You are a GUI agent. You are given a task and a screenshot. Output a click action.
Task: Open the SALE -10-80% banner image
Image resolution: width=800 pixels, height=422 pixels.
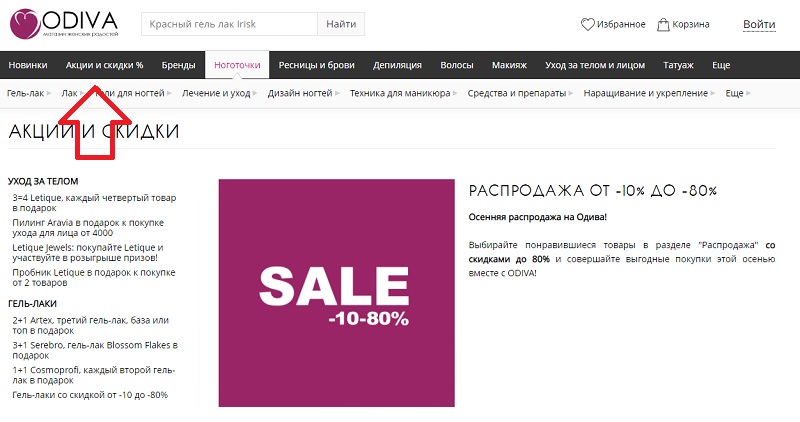(x=337, y=293)
